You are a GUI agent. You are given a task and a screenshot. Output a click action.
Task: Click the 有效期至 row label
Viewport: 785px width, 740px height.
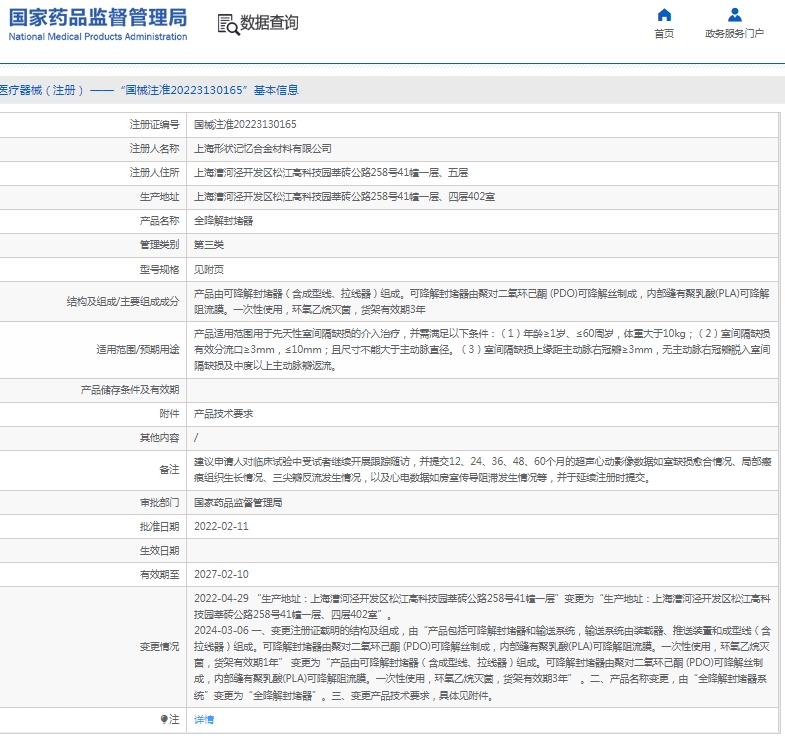click(159, 574)
